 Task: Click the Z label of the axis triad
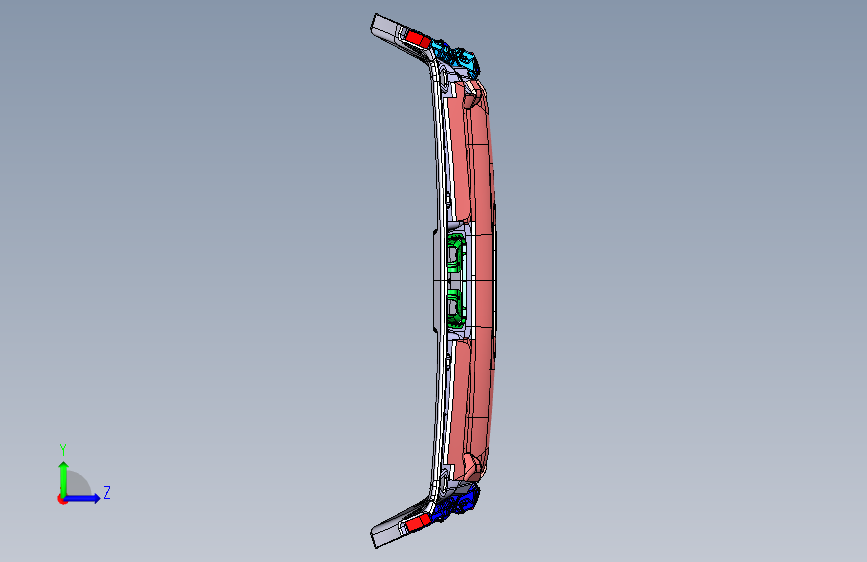[107, 492]
